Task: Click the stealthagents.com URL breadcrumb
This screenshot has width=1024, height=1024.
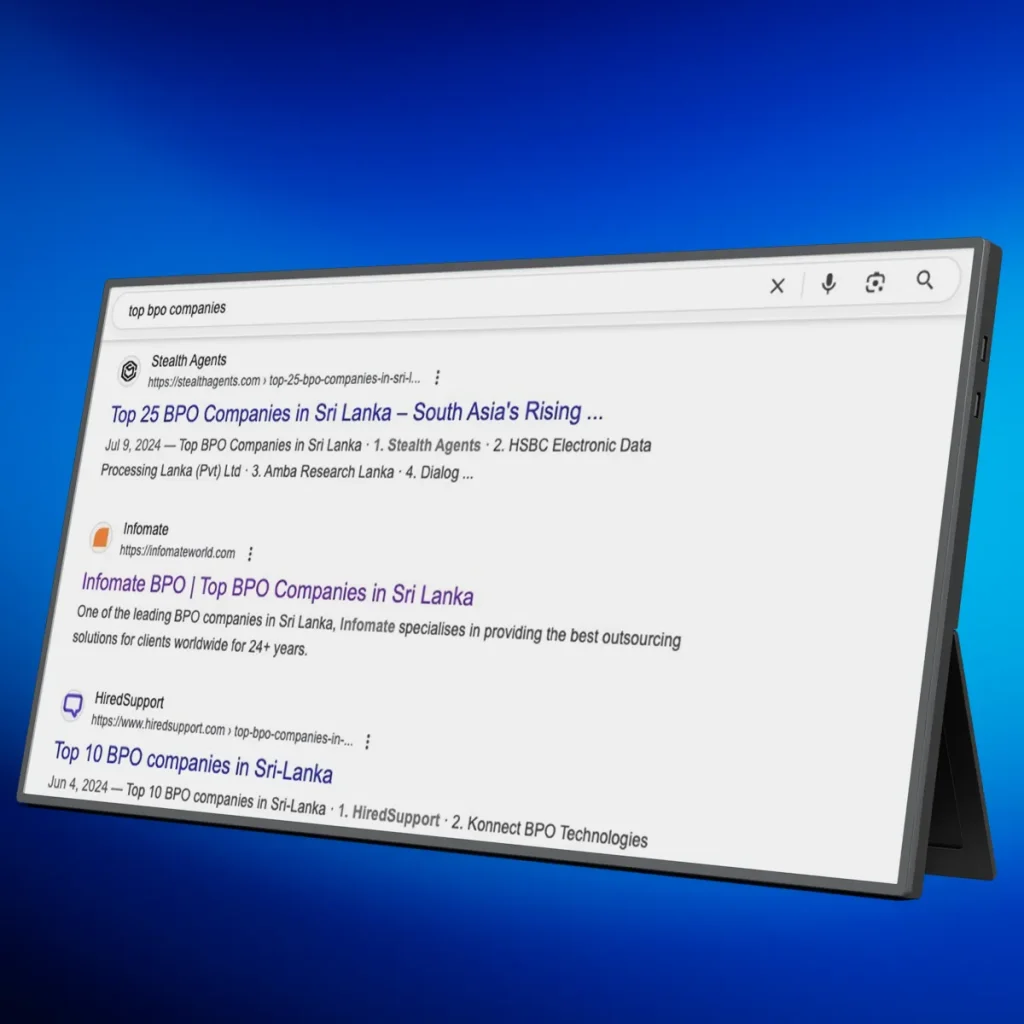Action: coord(284,381)
